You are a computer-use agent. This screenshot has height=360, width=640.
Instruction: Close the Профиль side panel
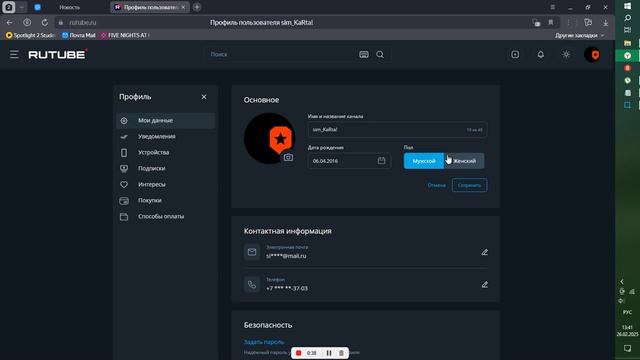click(x=204, y=97)
